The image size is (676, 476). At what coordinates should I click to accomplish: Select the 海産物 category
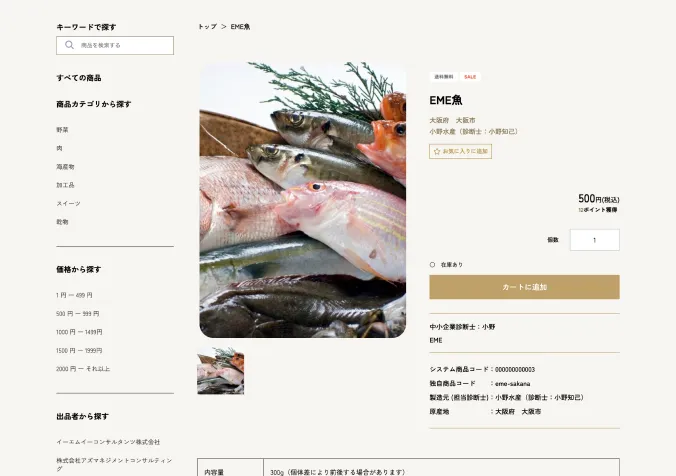[66, 167]
